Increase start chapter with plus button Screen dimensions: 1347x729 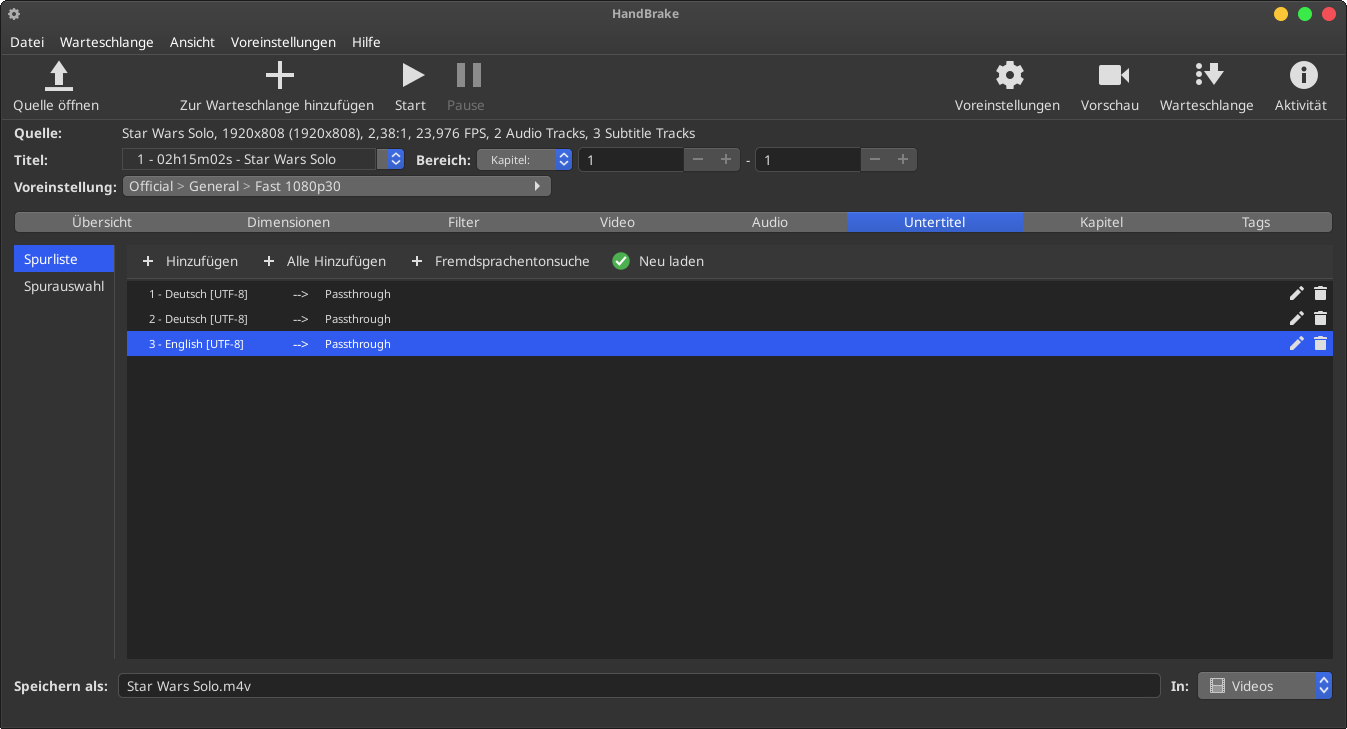726,159
